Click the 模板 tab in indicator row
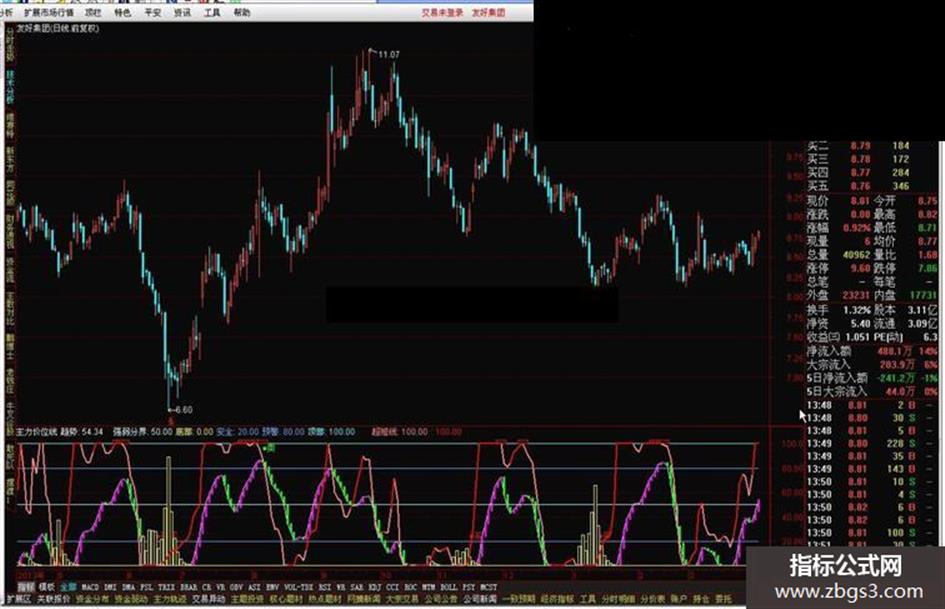This screenshot has width=945, height=609. point(46,587)
